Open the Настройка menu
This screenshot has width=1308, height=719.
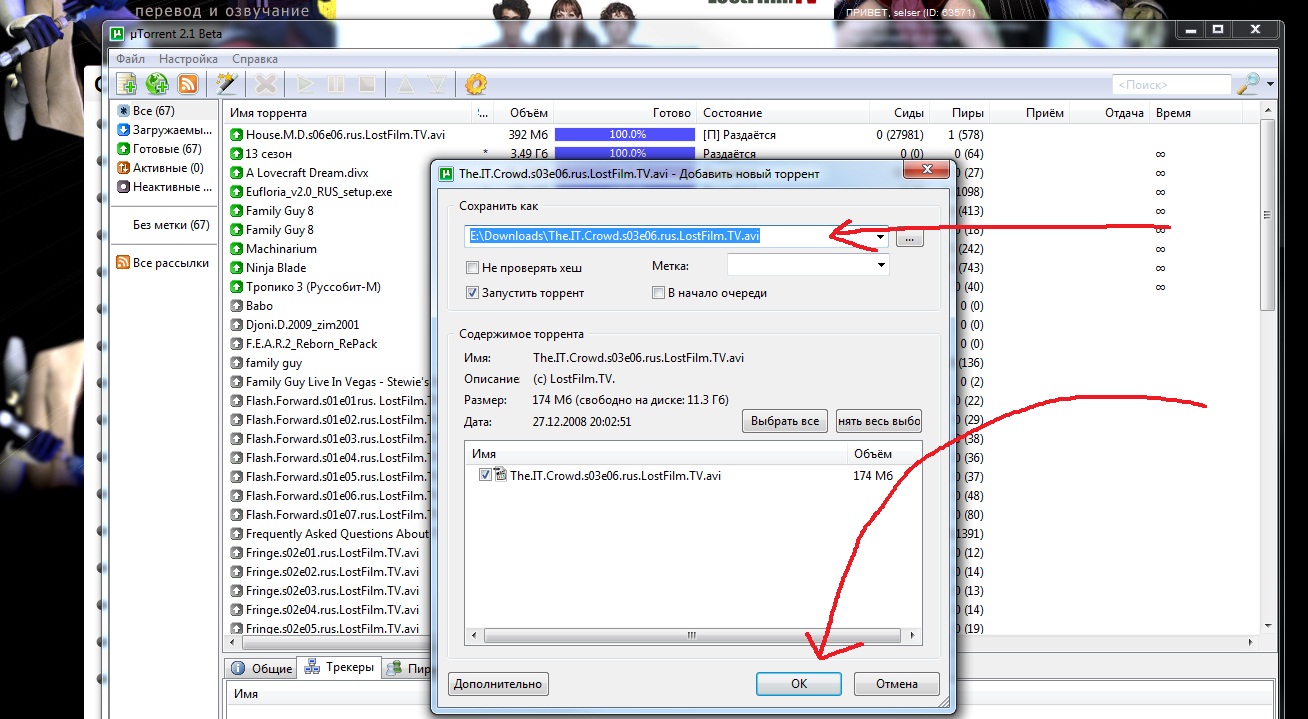point(188,59)
